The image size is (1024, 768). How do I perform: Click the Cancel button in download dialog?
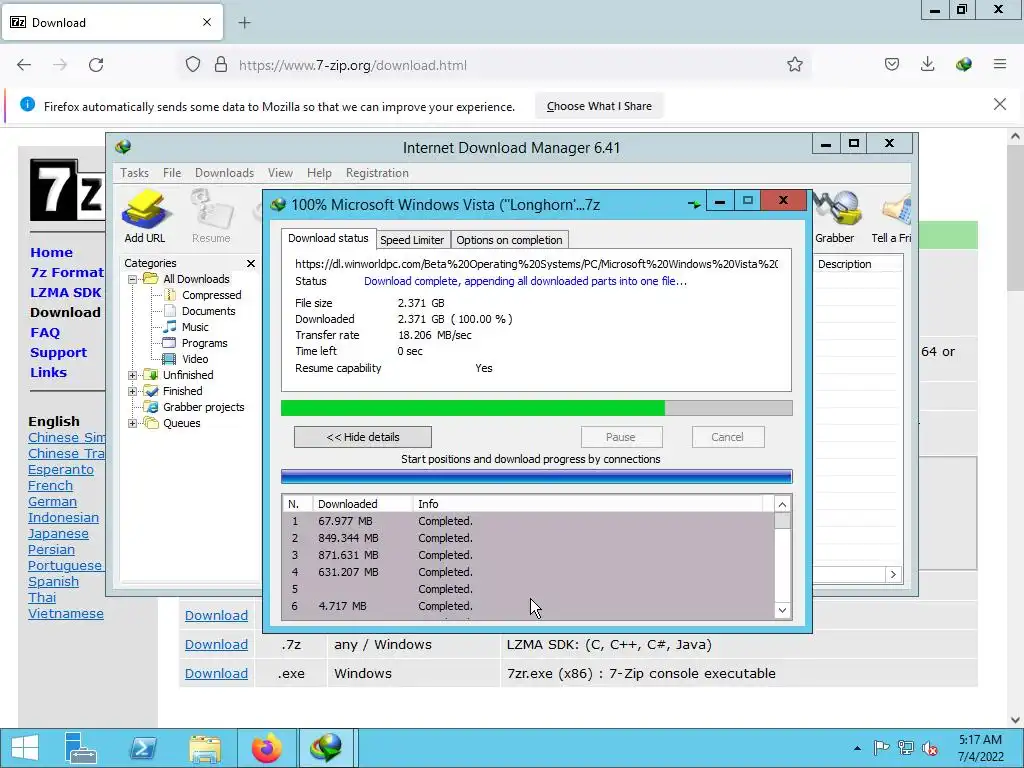click(728, 437)
